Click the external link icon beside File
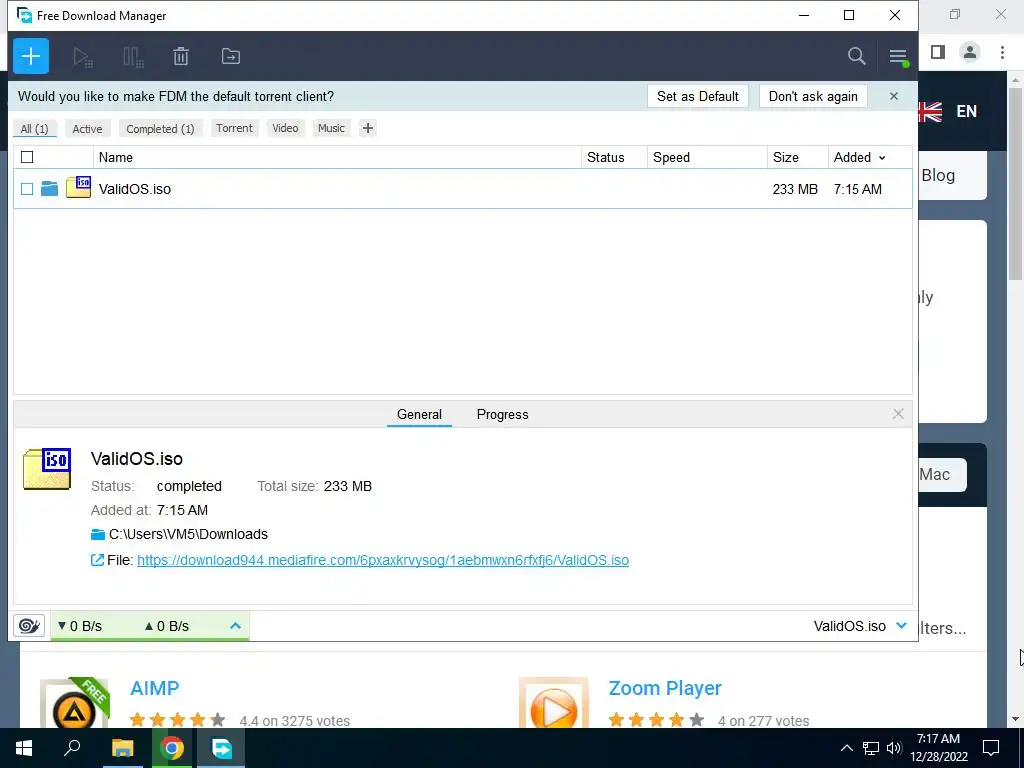This screenshot has height=768, width=1024. pyautogui.click(x=97, y=560)
